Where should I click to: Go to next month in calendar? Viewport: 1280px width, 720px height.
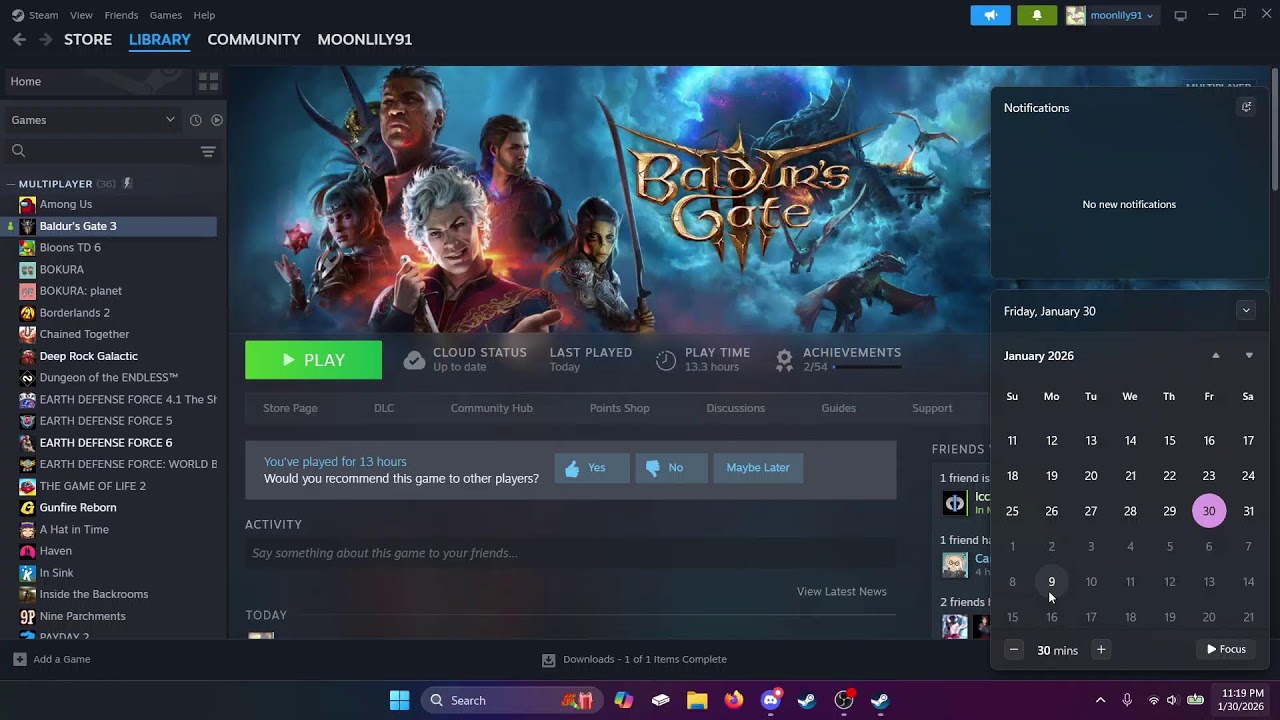pos(1249,356)
